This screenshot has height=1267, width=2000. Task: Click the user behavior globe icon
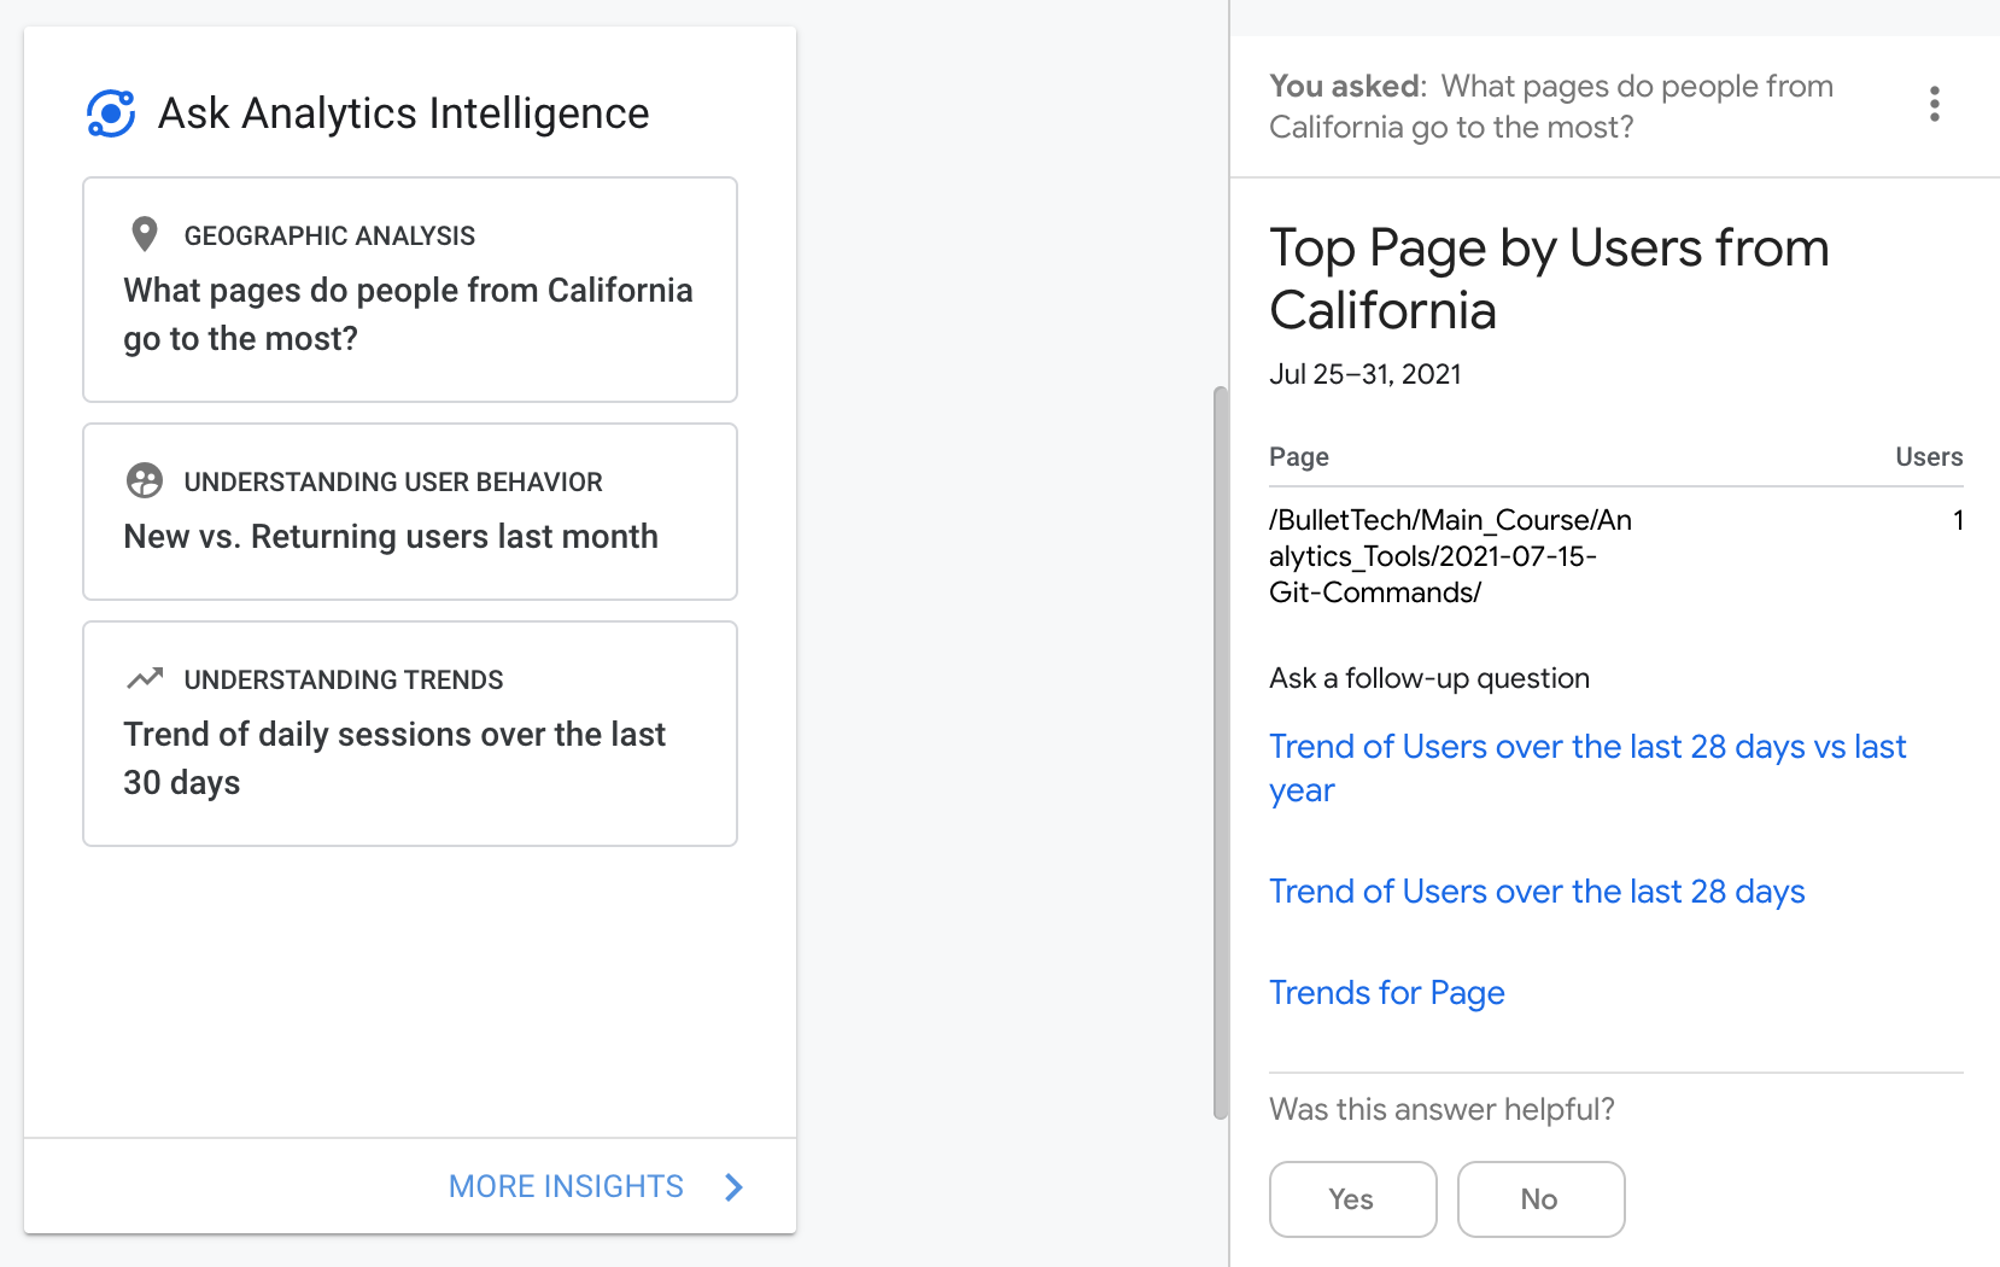point(145,481)
